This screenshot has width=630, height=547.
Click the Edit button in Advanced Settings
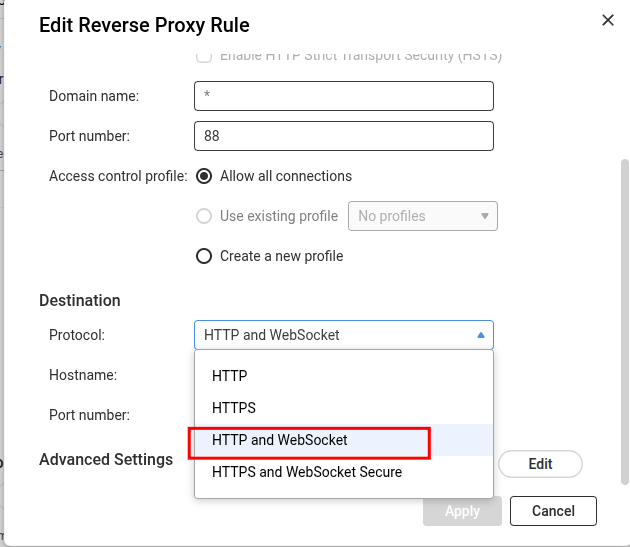[540, 464]
